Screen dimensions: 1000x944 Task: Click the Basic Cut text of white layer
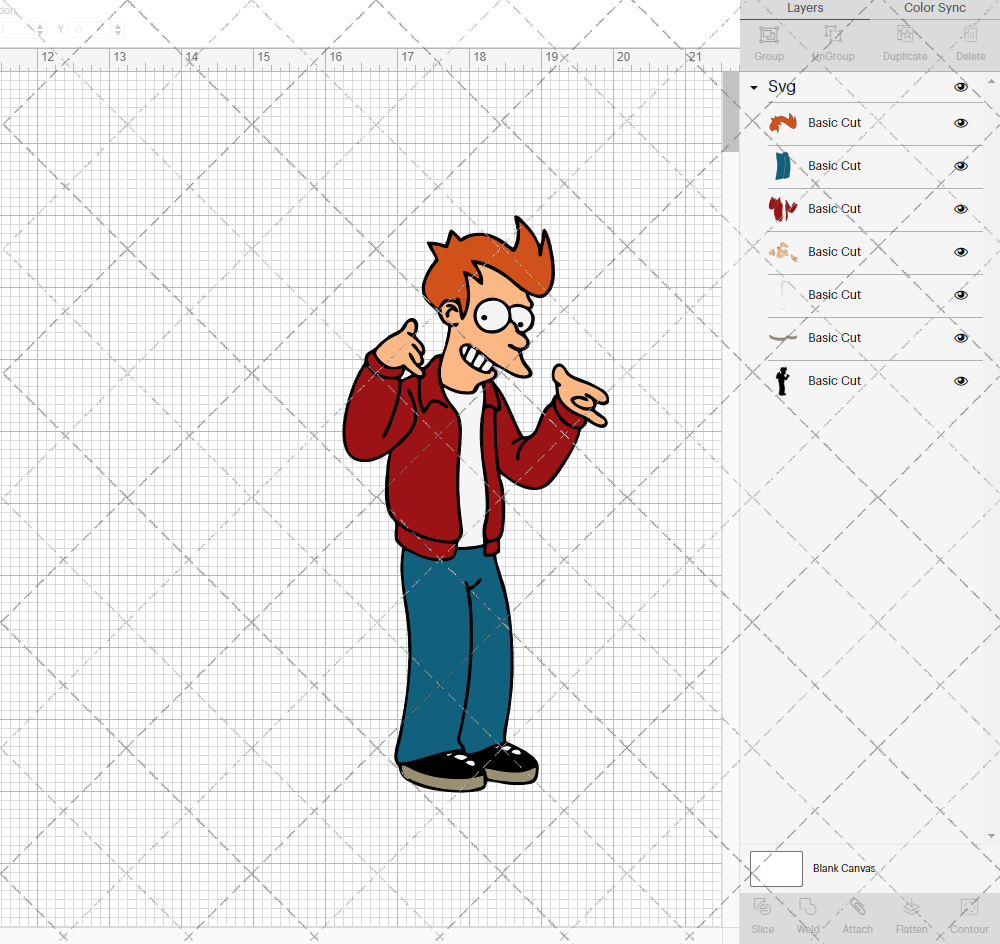(834, 295)
